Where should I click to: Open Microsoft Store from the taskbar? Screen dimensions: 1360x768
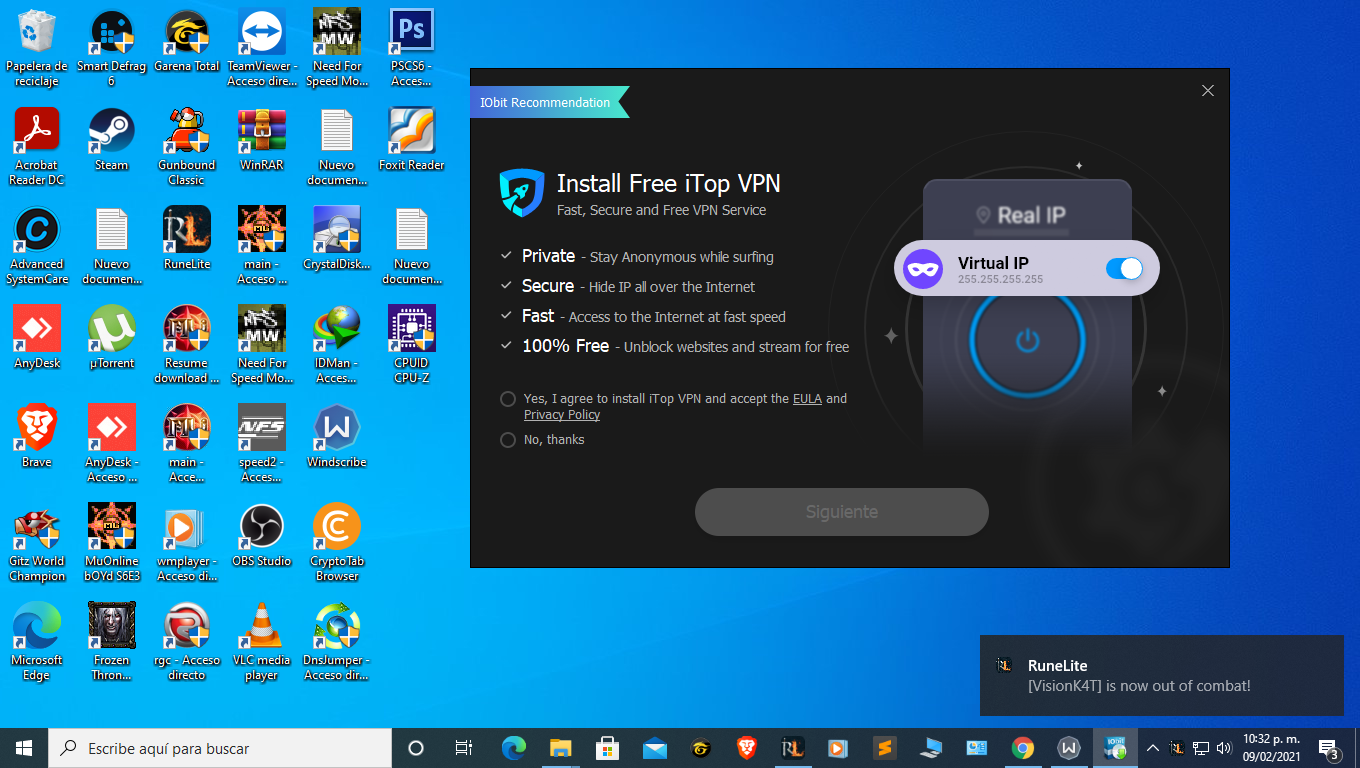tap(607, 748)
